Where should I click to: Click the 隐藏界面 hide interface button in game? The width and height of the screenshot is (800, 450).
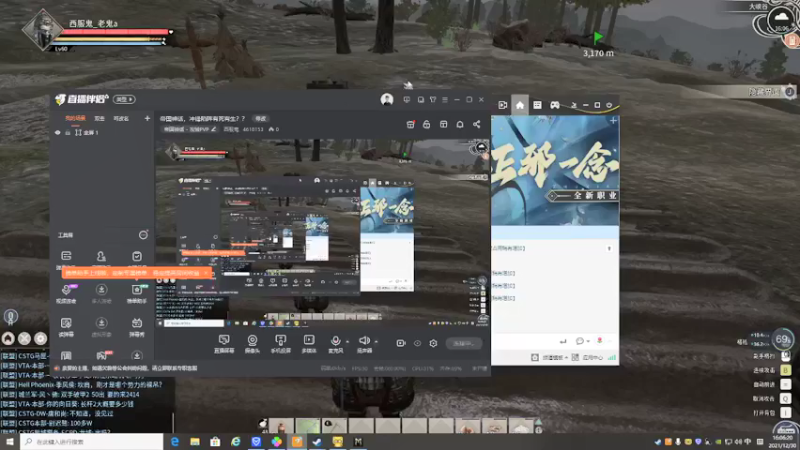(x=771, y=92)
